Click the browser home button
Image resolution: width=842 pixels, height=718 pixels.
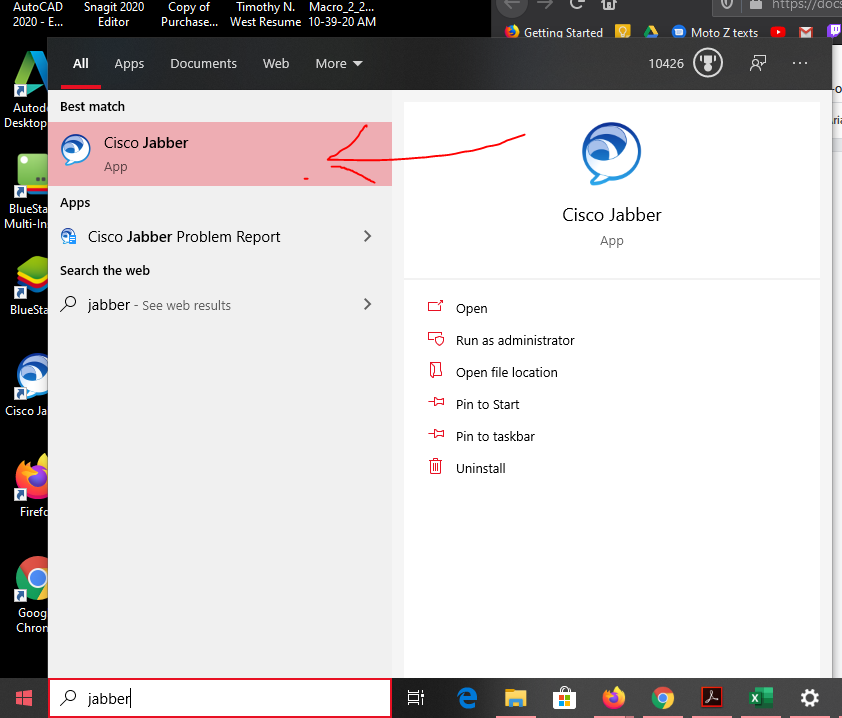click(x=608, y=5)
